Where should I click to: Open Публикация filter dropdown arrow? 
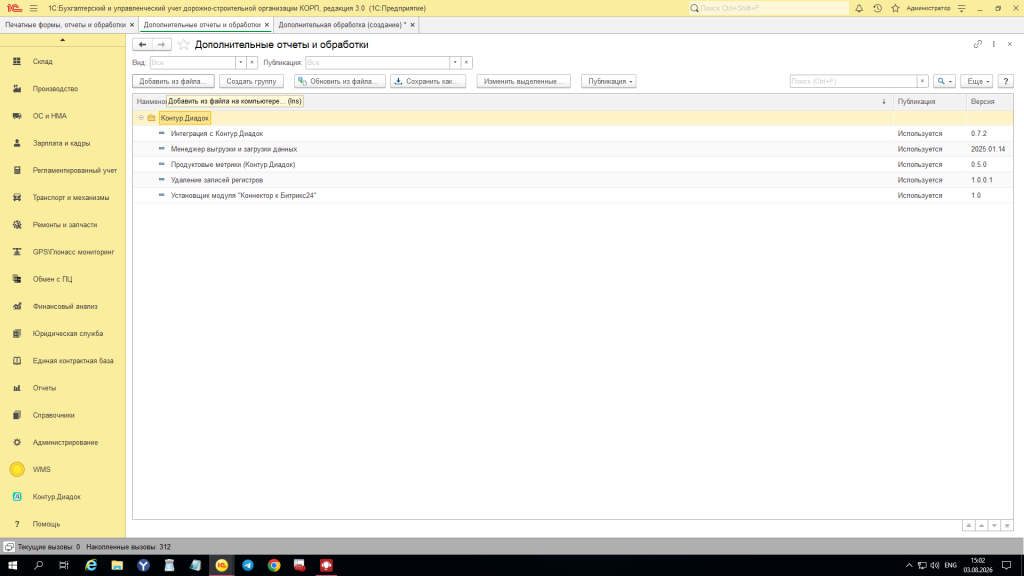tap(455, 63)
